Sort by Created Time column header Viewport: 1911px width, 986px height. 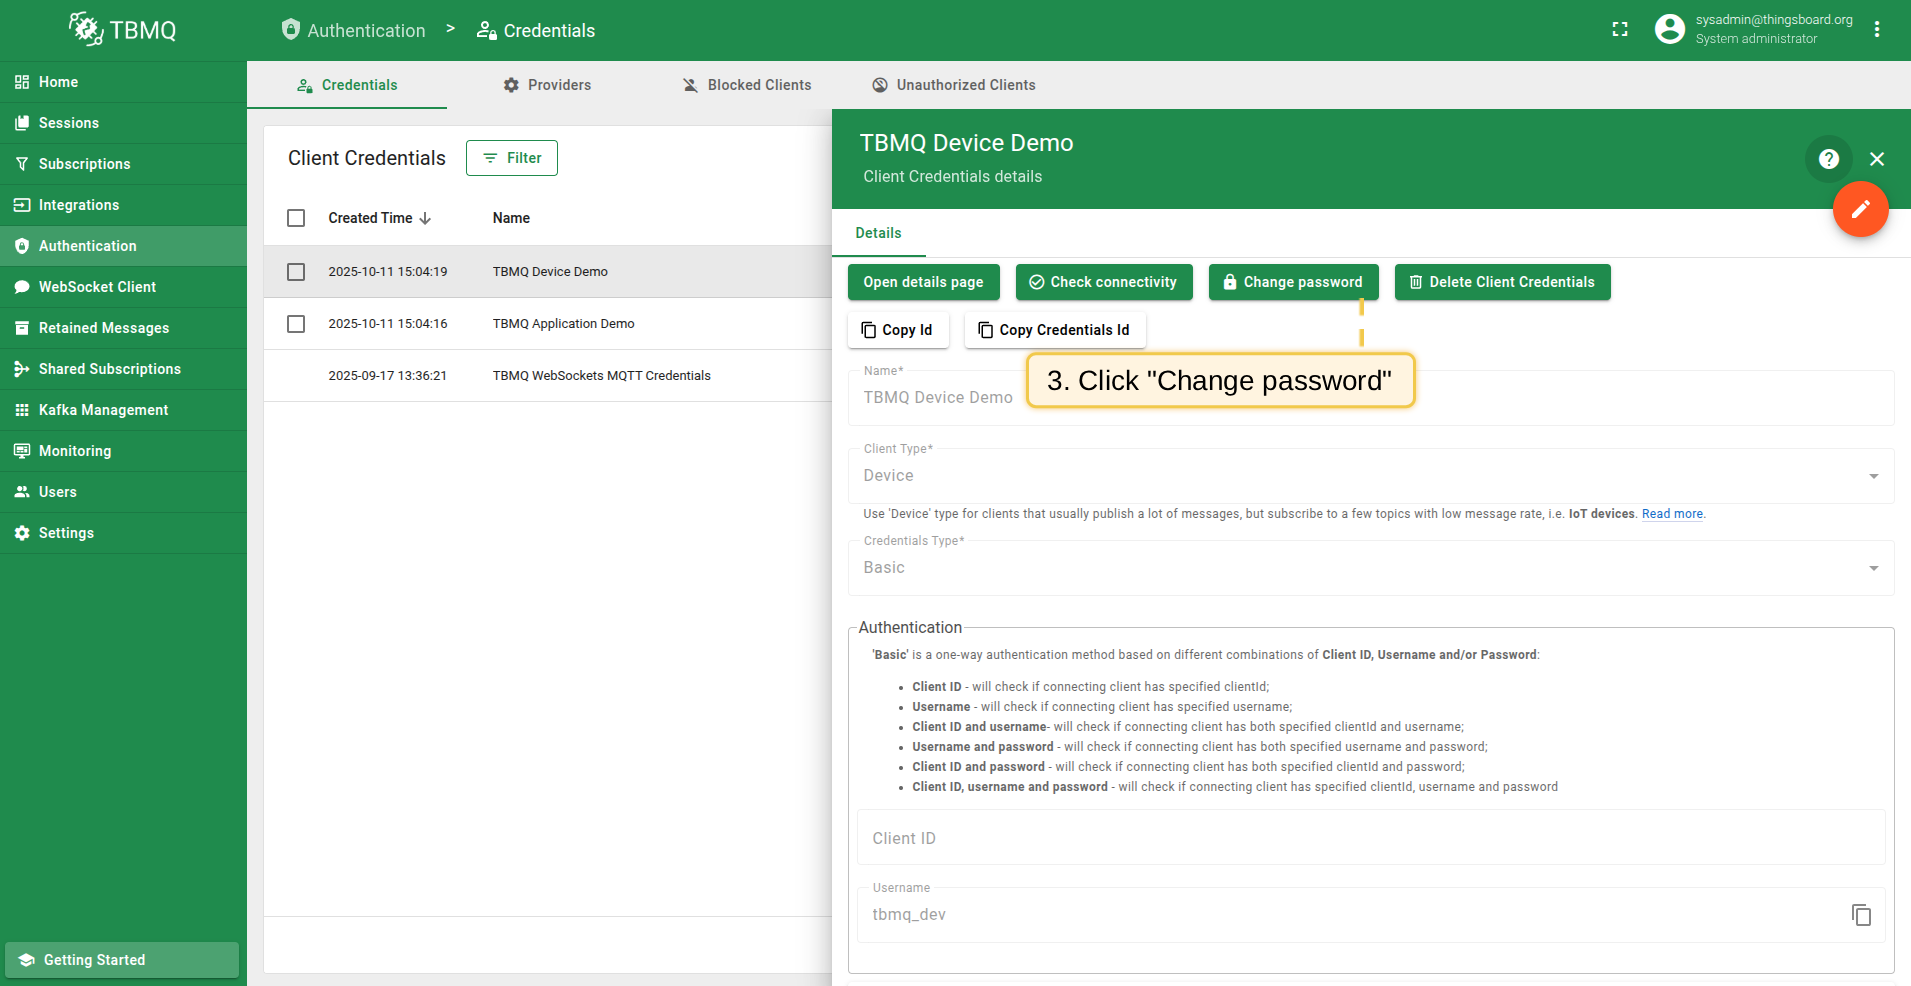tap(370, 218)
